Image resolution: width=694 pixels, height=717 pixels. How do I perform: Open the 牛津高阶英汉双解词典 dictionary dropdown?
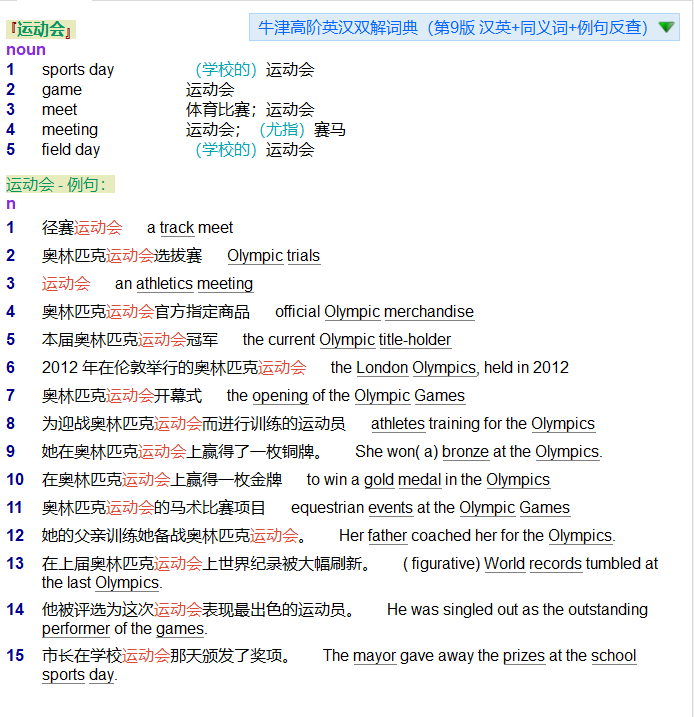[464, 27]
